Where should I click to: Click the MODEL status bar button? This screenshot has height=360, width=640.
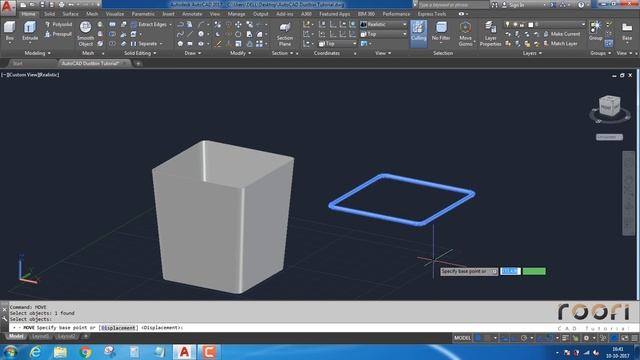(462, 338)
